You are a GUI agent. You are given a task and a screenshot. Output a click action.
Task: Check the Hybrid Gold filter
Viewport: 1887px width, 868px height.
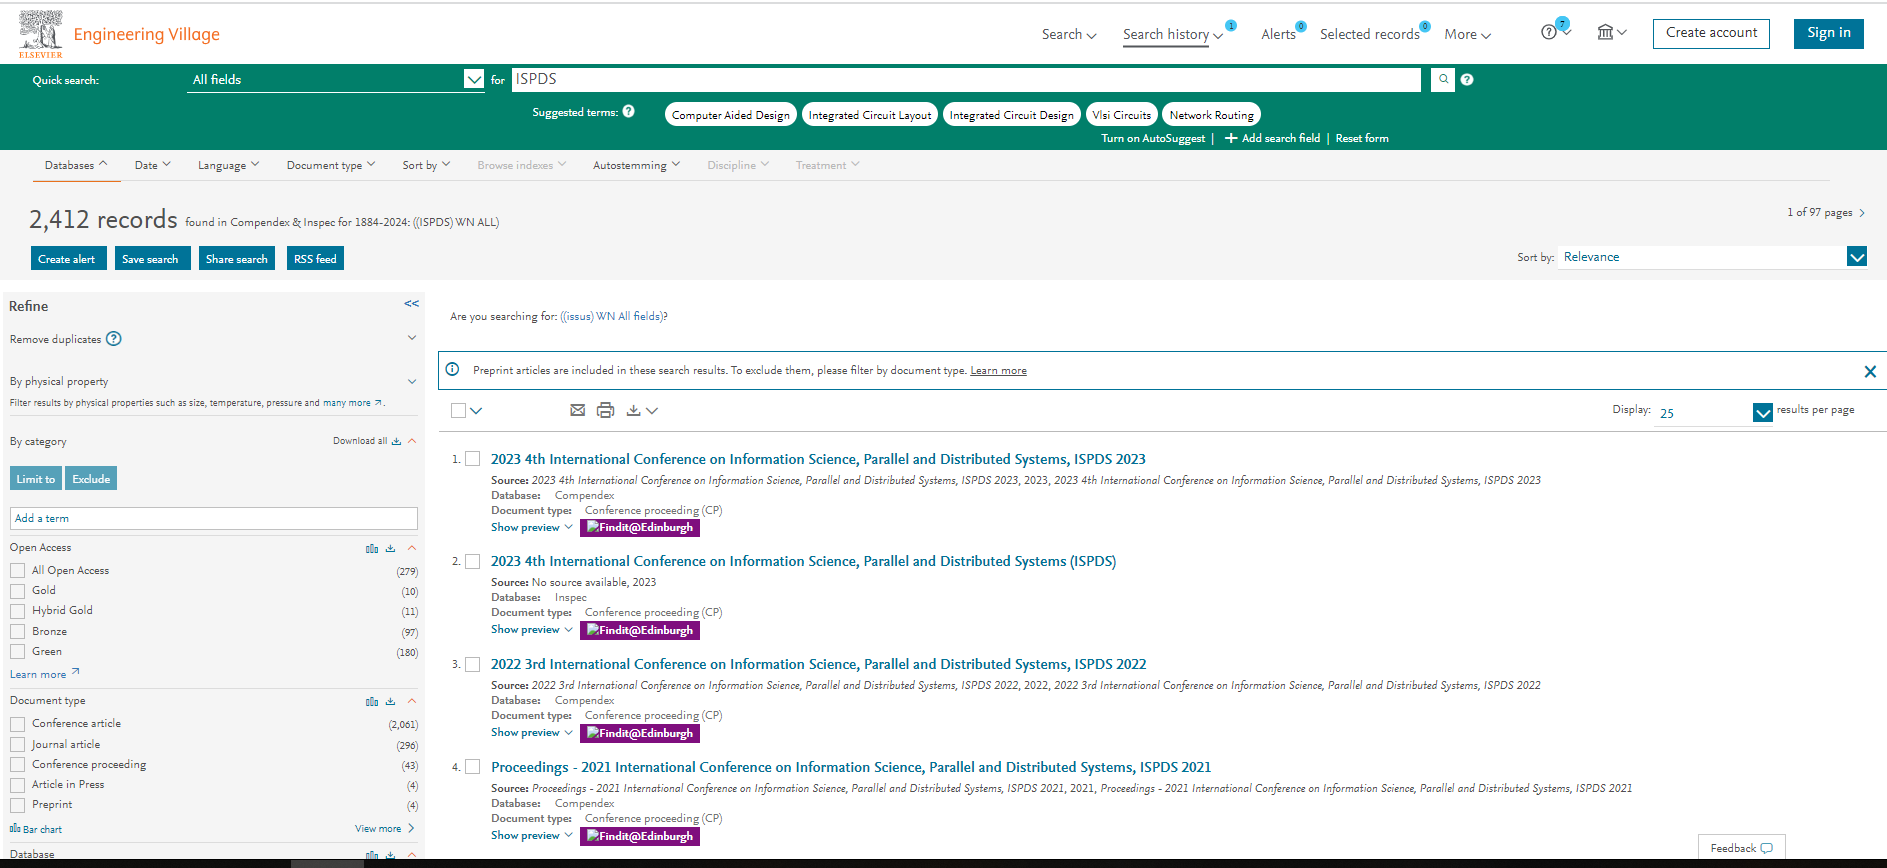click(x=17, y=611)
